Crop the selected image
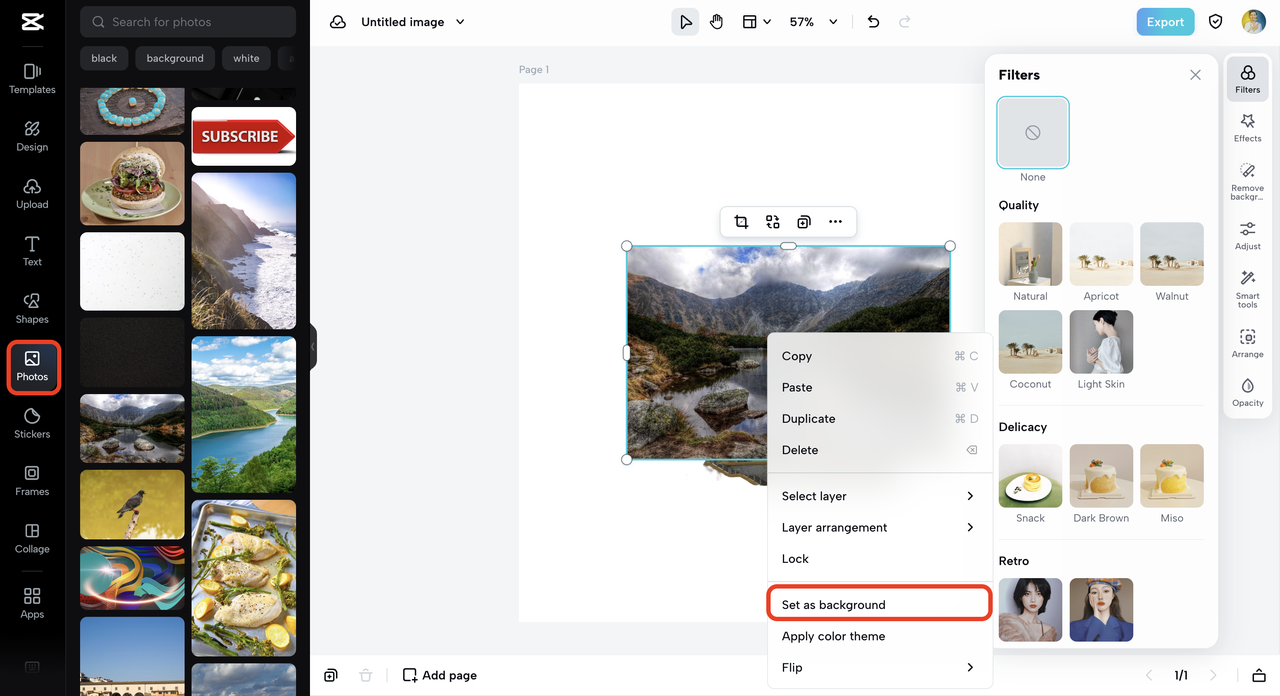This screenshot has height=696, width=1280. (741, 222)
